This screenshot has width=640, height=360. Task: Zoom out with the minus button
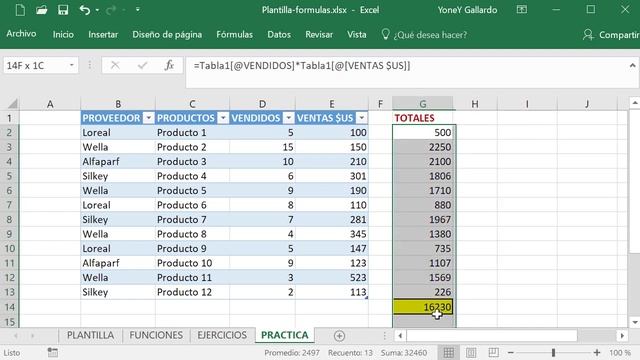511,352
